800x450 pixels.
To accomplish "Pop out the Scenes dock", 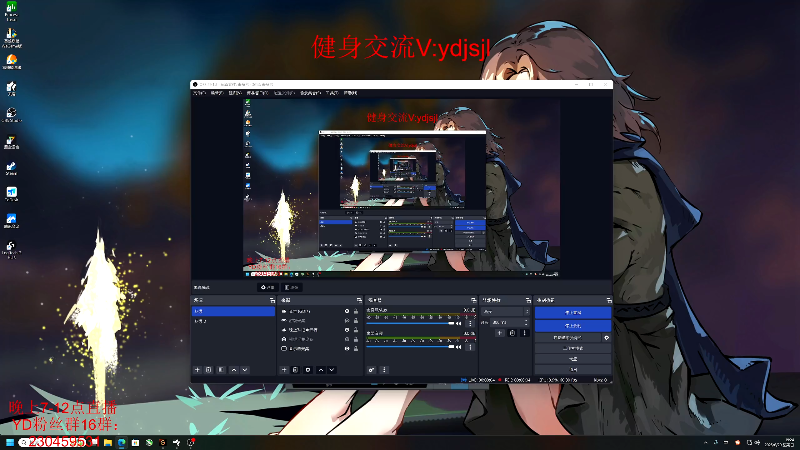I will (272, 300).
